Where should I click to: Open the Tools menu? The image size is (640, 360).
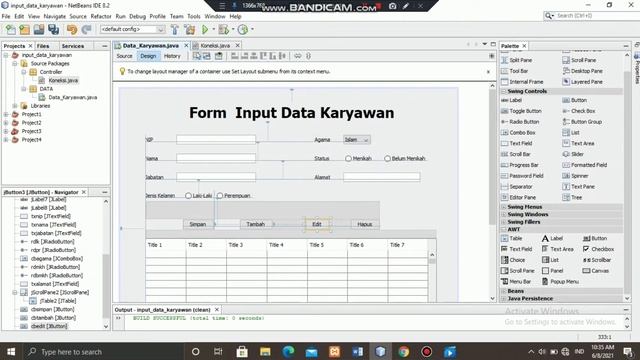click(x=194, y=16)
